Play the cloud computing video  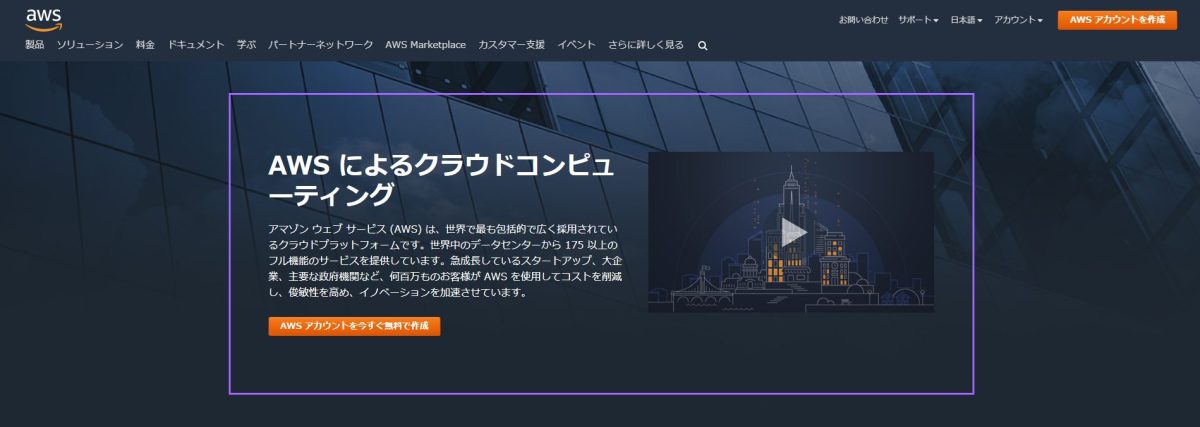click(x=793, y=232)
